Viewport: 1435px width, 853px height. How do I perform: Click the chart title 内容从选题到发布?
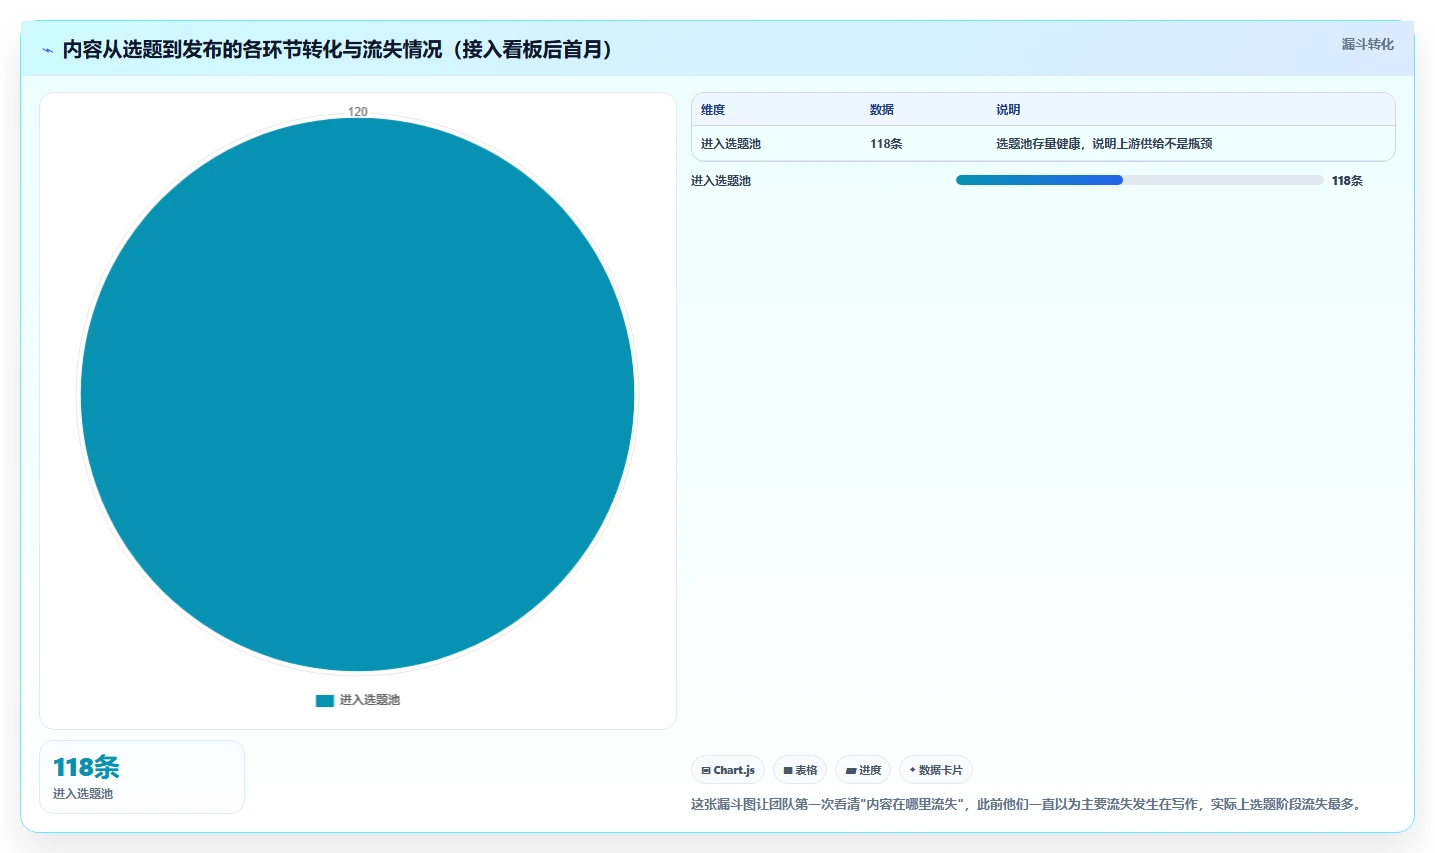tap(338, 49)
